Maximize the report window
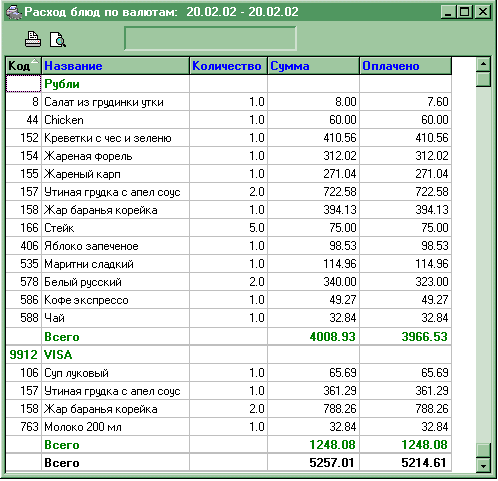The image size is (498, 481). [x=465, y=12]
